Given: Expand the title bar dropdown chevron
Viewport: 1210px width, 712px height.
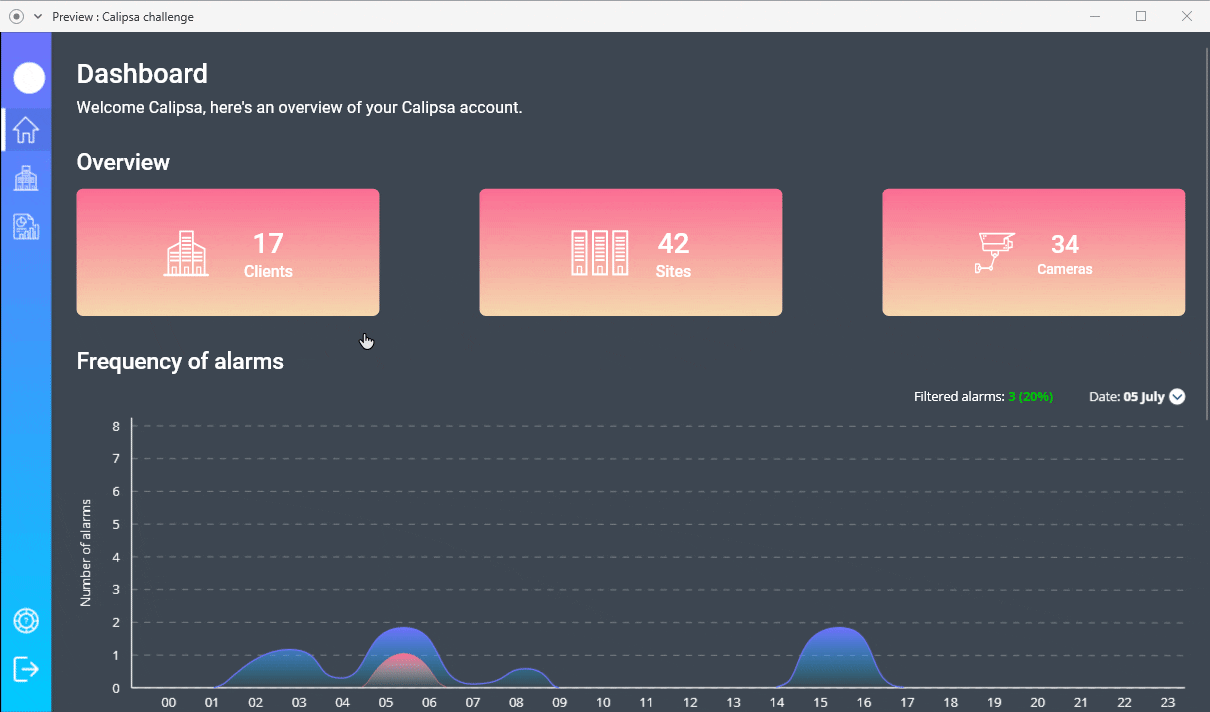Looking at the screenshot, I should tap(38, 16).
